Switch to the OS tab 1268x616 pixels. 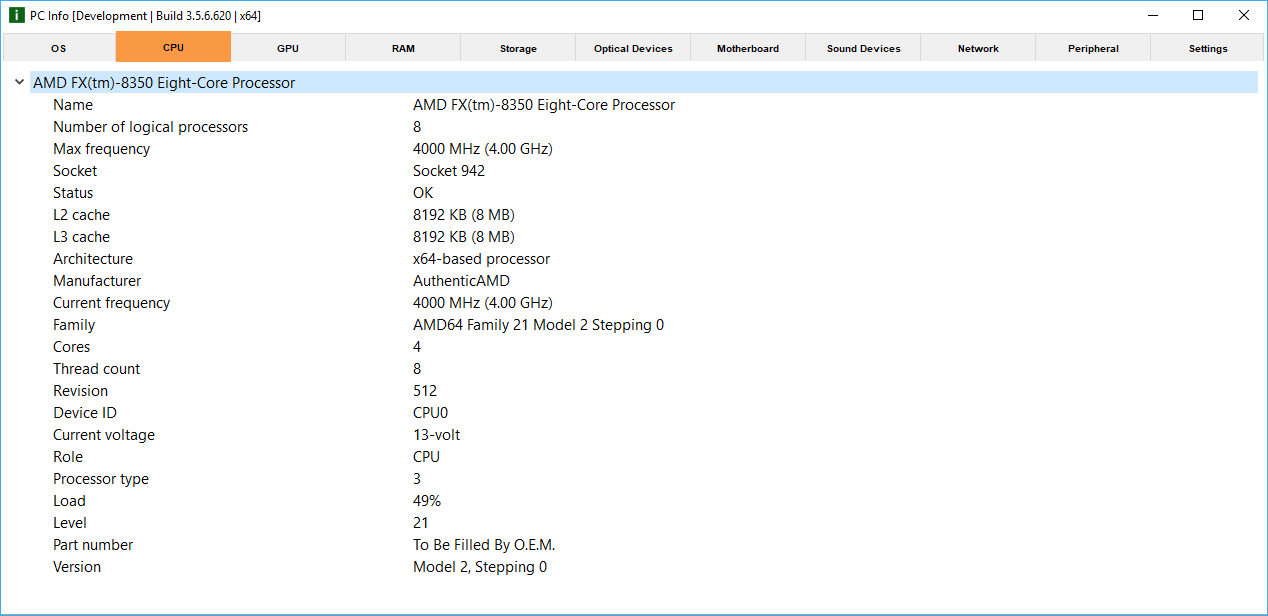point(59,48)
